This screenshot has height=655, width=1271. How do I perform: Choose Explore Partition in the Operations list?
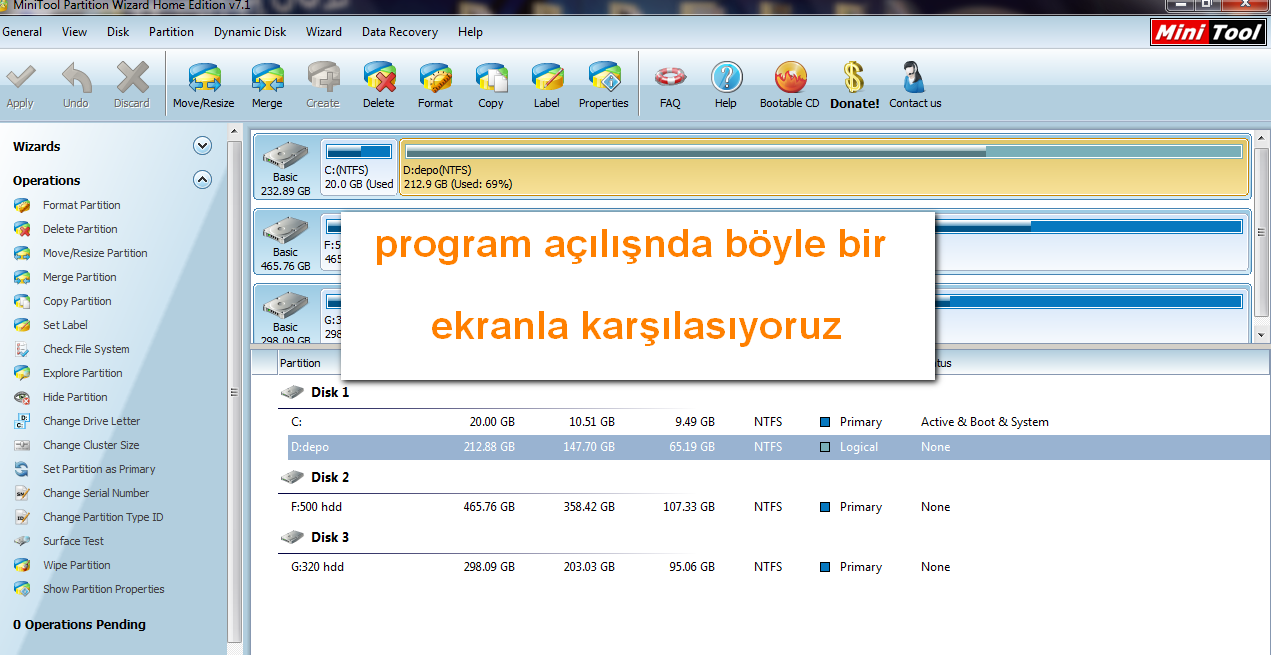[x=82, y=373]
